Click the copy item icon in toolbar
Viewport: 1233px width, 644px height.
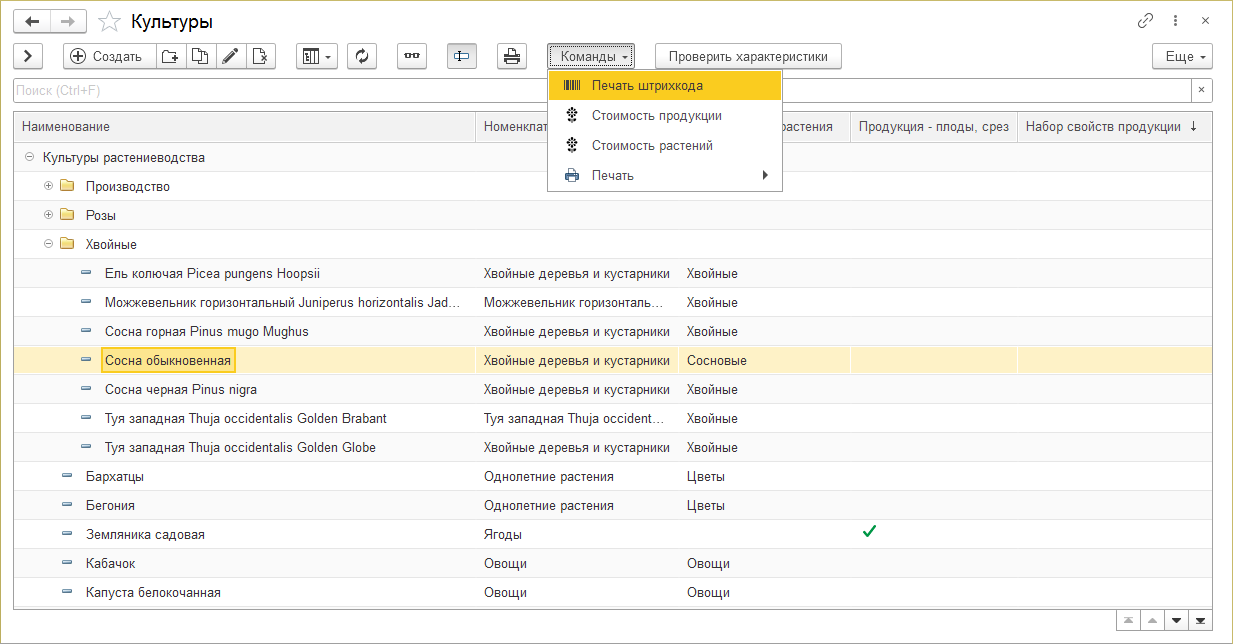(200, 56)
